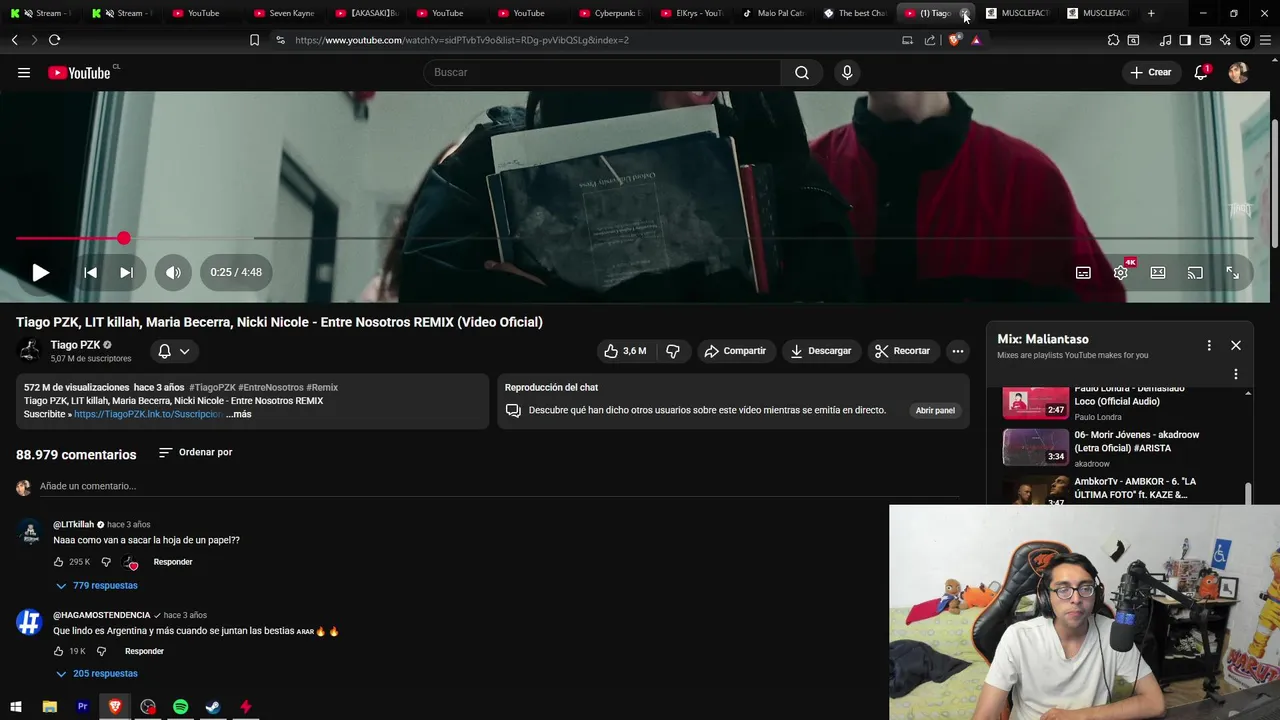Open YouTube notifications bell

[1201, 72]
